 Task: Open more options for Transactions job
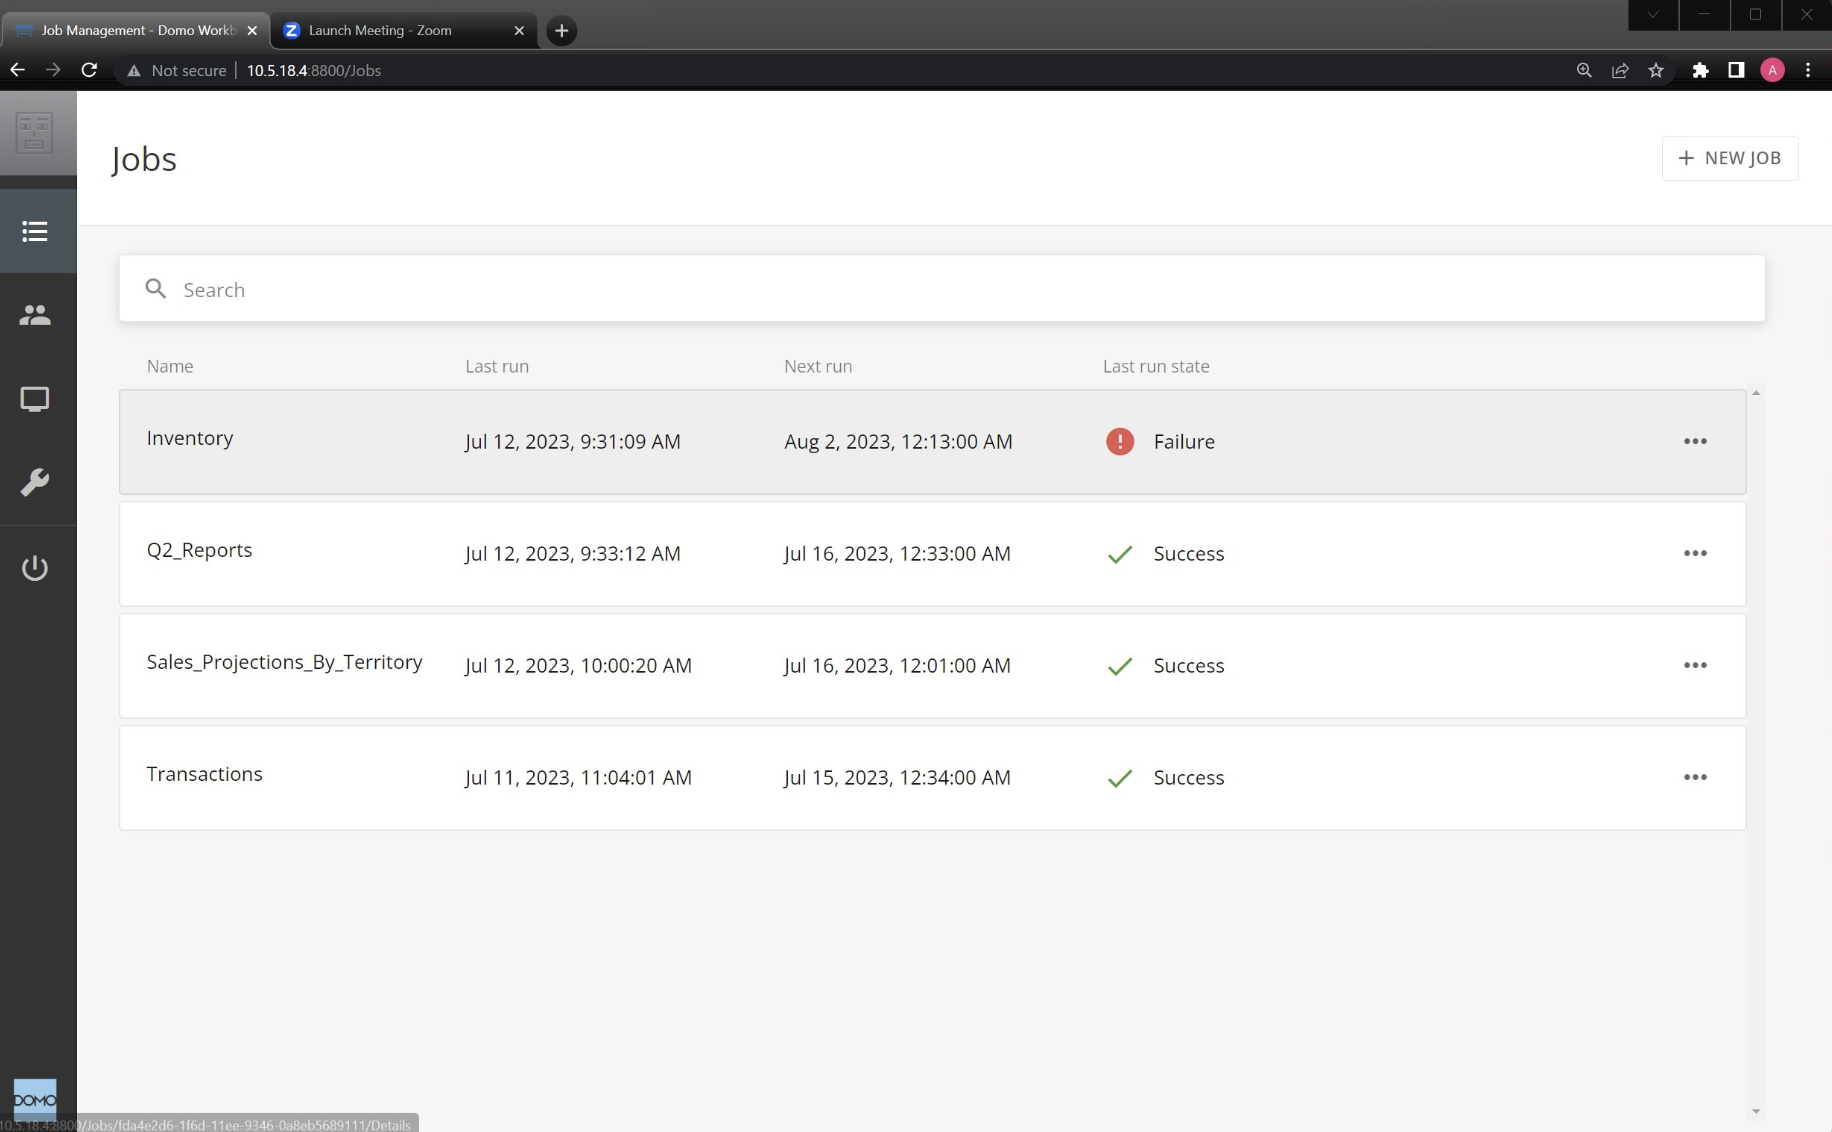coord(1695,777)
